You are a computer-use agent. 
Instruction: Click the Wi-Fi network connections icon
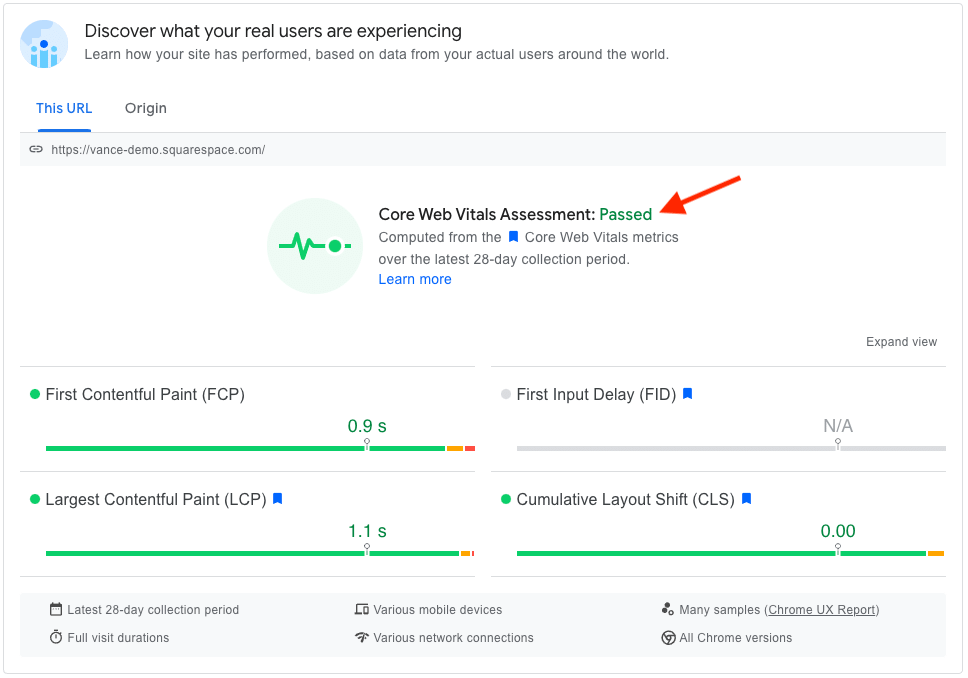[362, 638]
